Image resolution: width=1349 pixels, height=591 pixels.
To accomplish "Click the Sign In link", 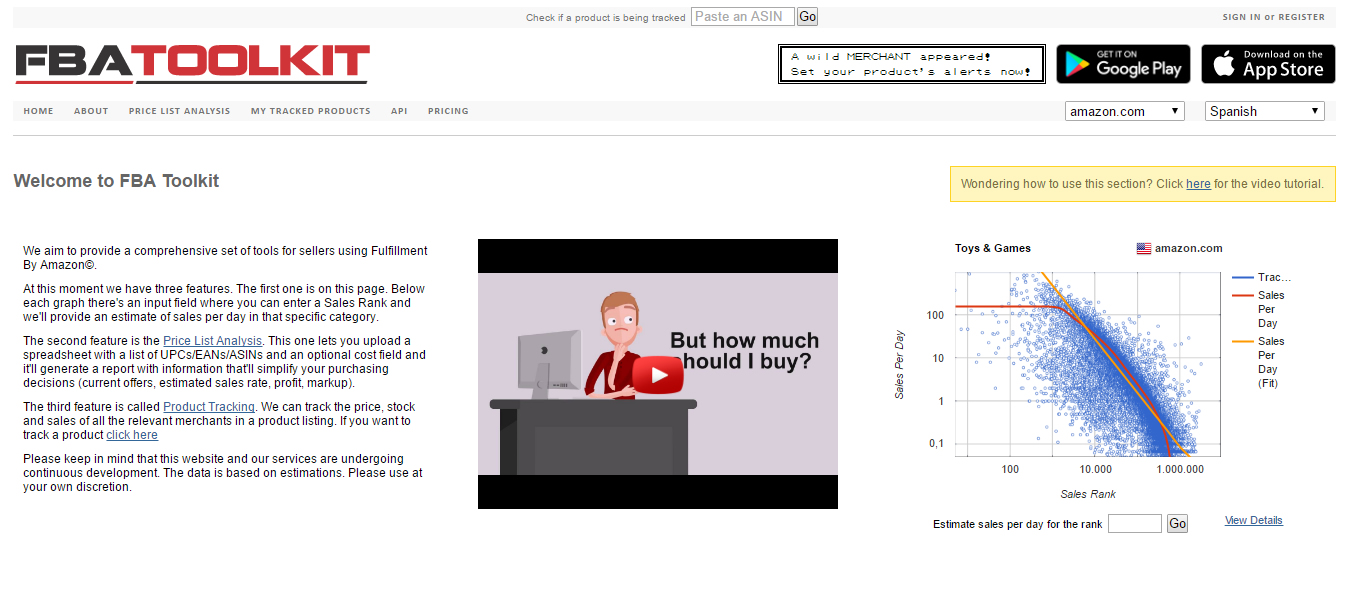I will coord(1241,17).
